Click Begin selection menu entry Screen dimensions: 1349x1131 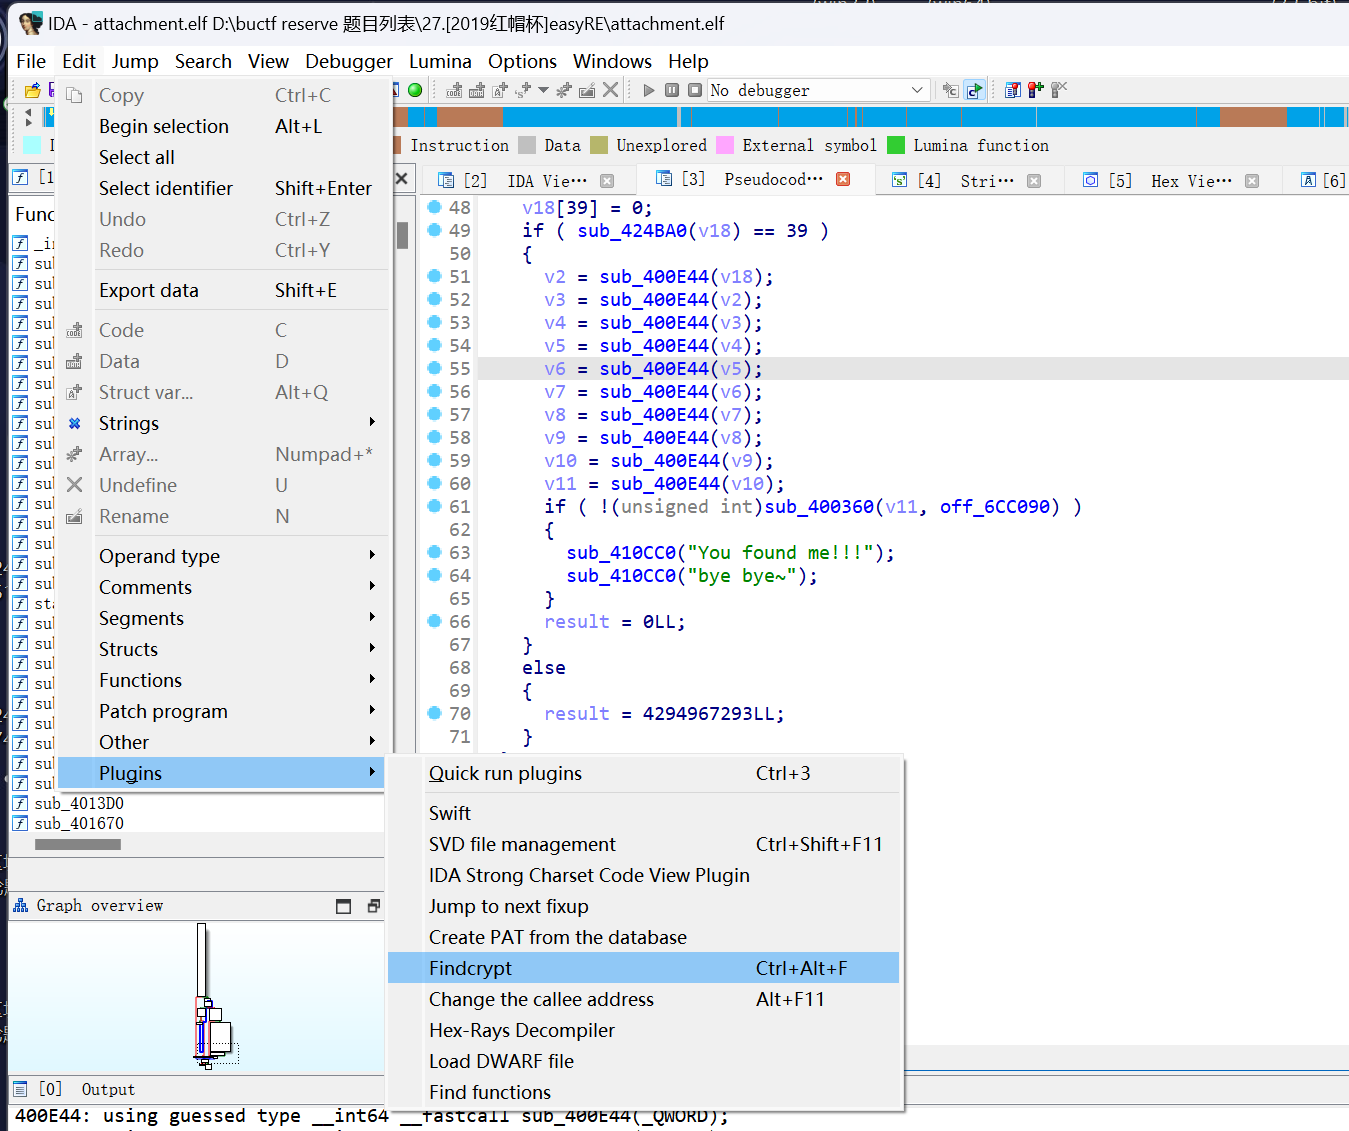221,126
